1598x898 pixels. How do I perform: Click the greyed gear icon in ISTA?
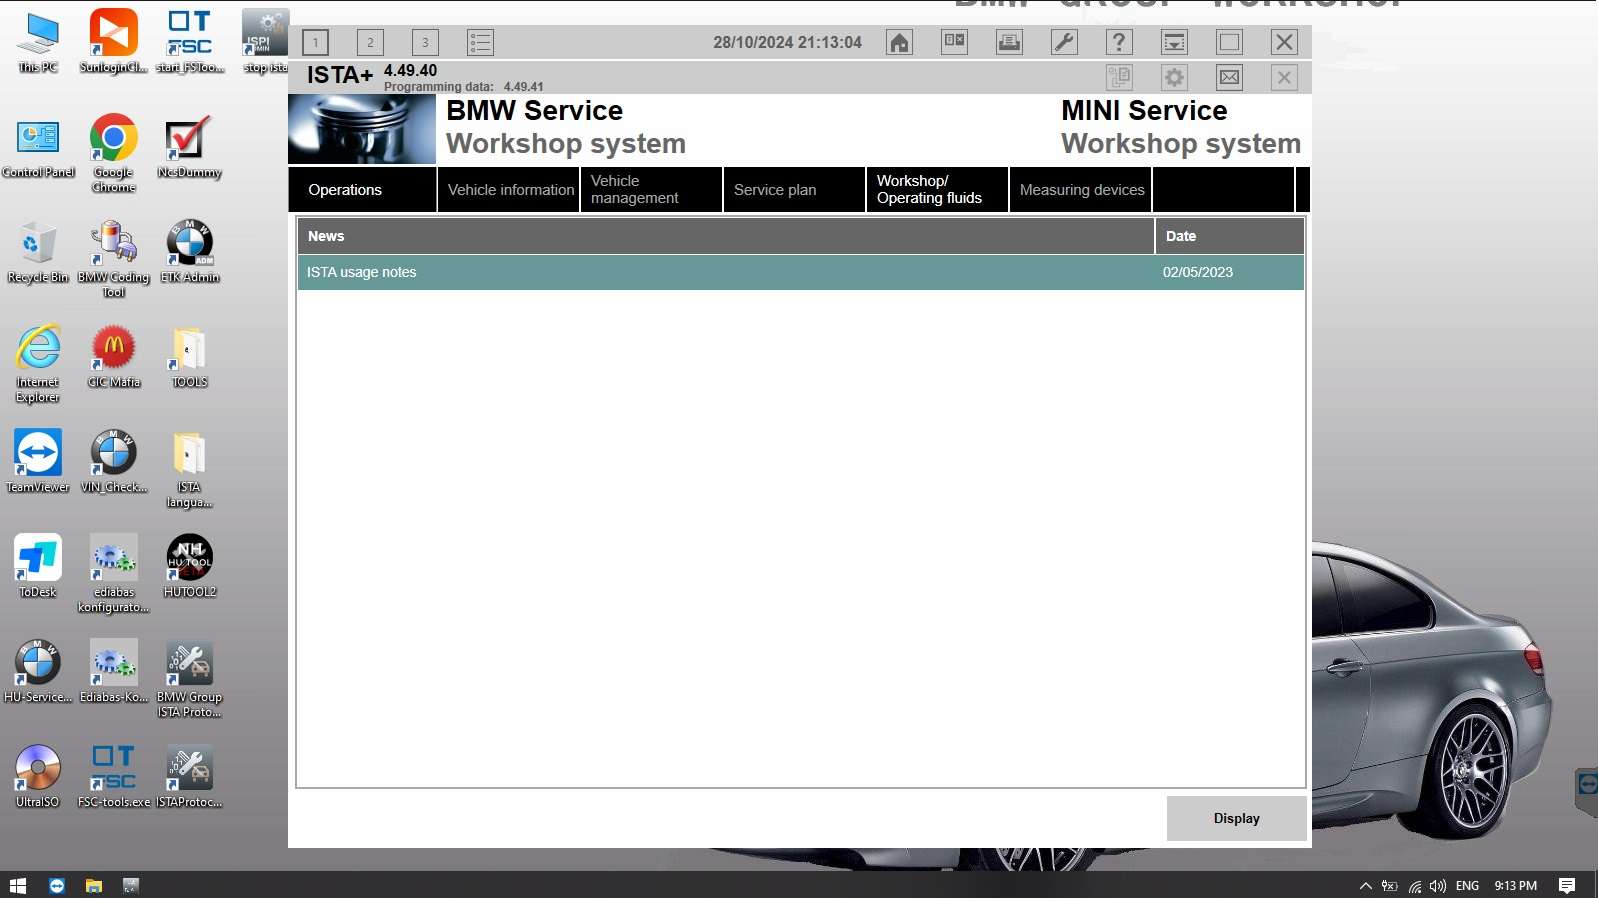click(1175, 77)
